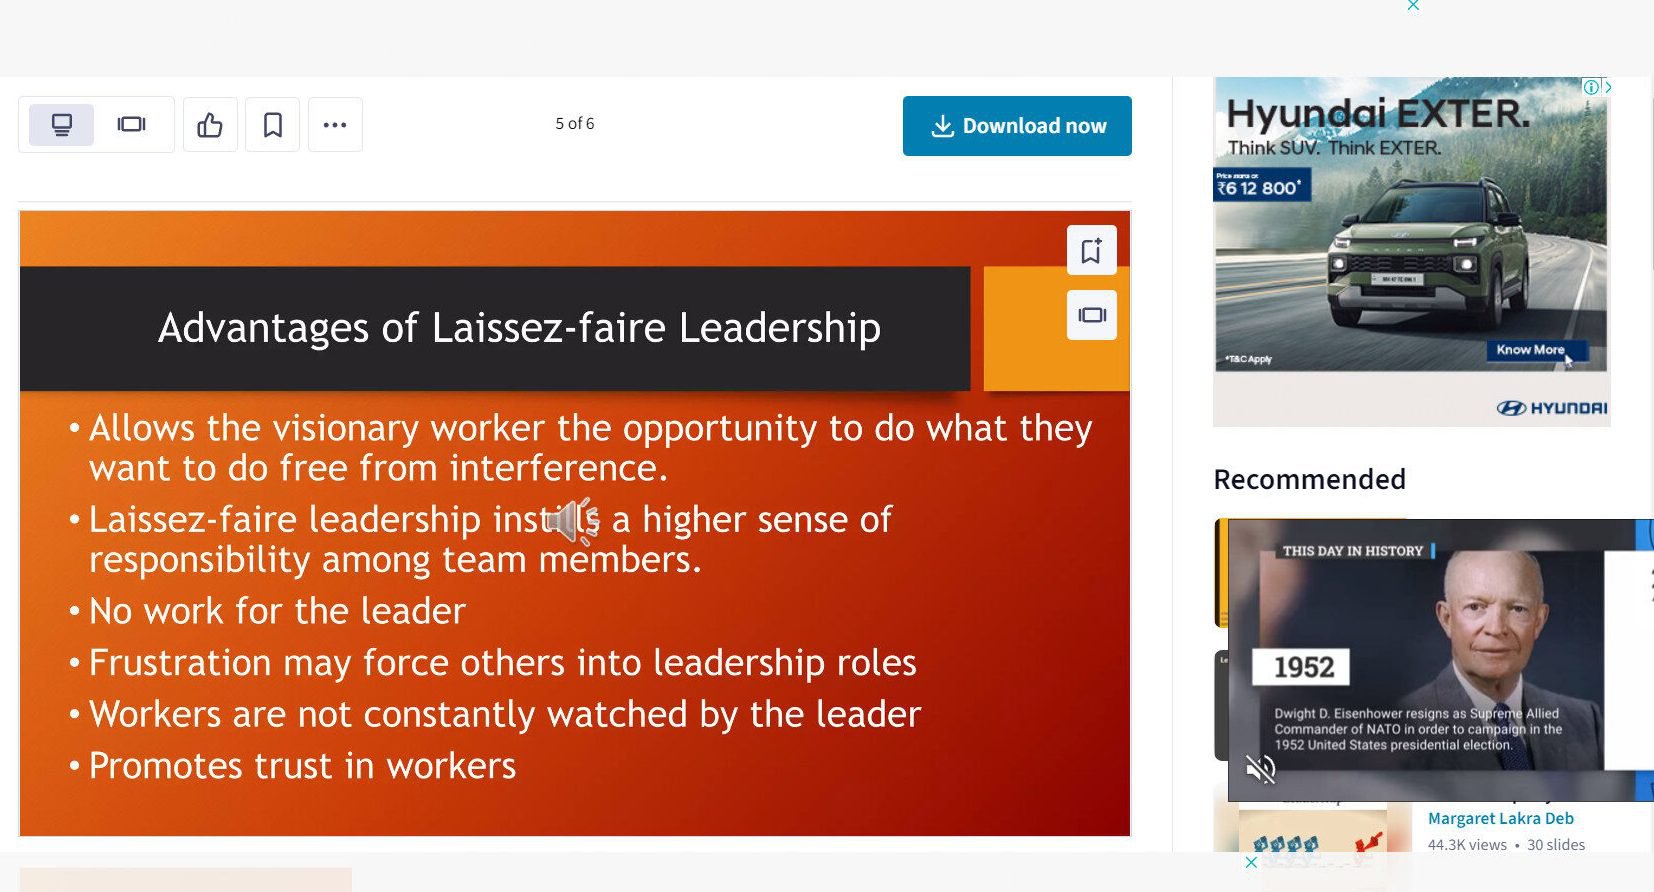The width and height of the screenshot is (1654, 892).
Task: Click the Hyundai logo in the ad
Action: [1551, 408]
